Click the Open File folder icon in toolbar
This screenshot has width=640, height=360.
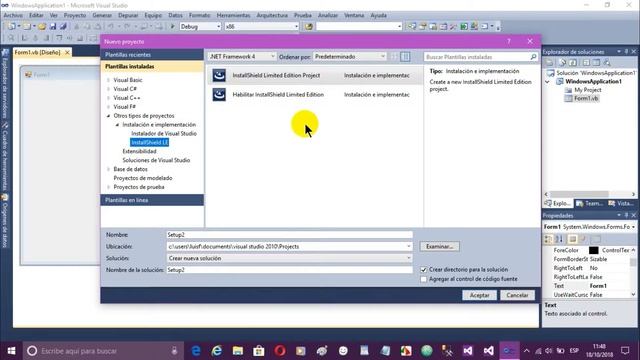(42, 27)
